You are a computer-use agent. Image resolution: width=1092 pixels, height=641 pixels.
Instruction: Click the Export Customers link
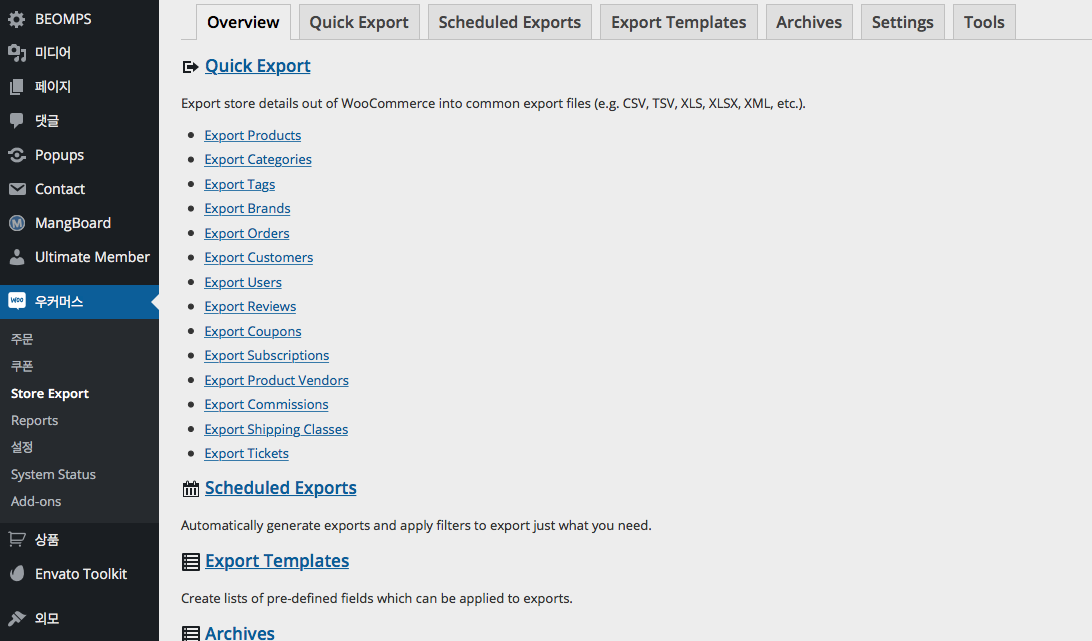point(258,258)
